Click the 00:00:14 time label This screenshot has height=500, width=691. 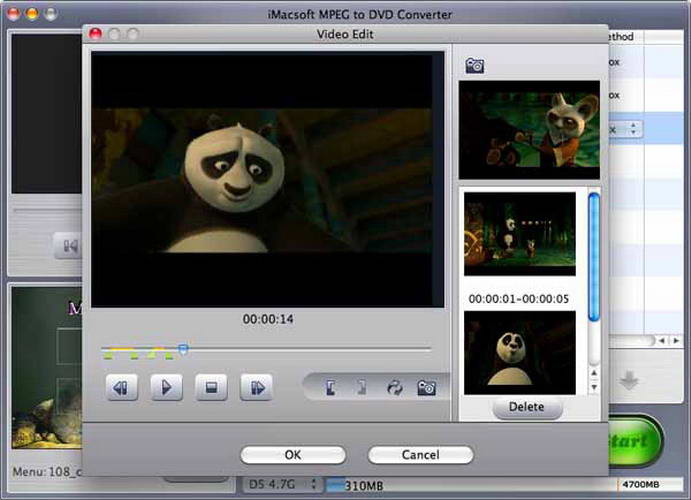pos(268,319)
